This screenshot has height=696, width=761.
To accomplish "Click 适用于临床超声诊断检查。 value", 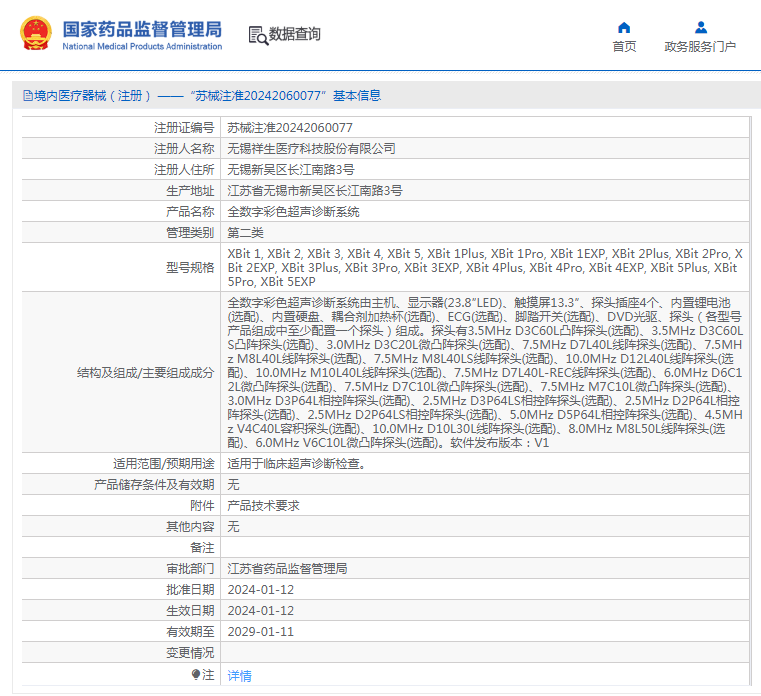I will pos(297,464).
